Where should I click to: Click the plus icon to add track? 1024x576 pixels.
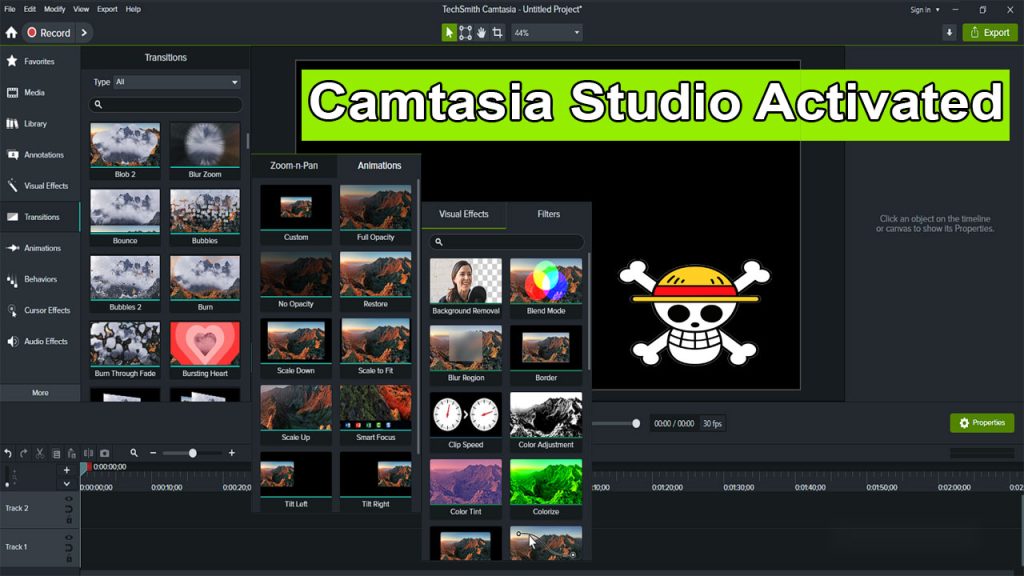pyautogui.click(x=67, y=469)
